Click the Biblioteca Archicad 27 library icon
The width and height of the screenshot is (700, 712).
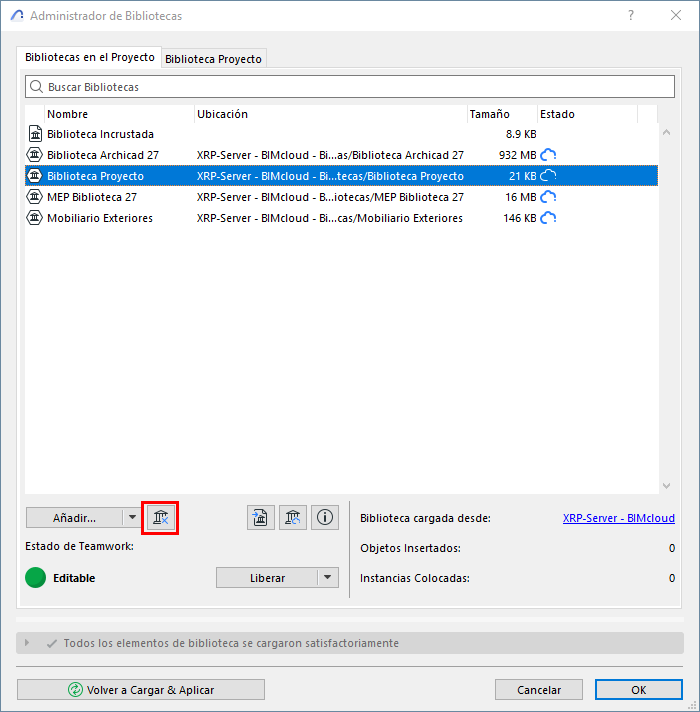[x=35, y=155]
